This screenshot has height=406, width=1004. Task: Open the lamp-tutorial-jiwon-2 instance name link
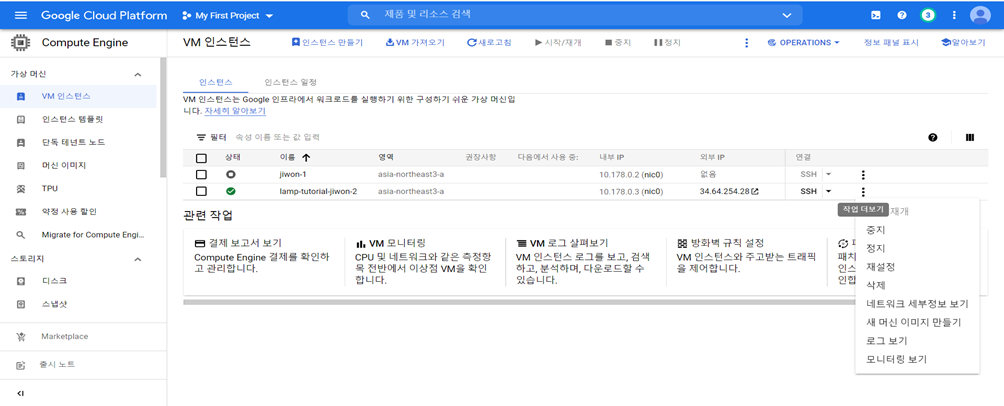[x=318, y=191]
